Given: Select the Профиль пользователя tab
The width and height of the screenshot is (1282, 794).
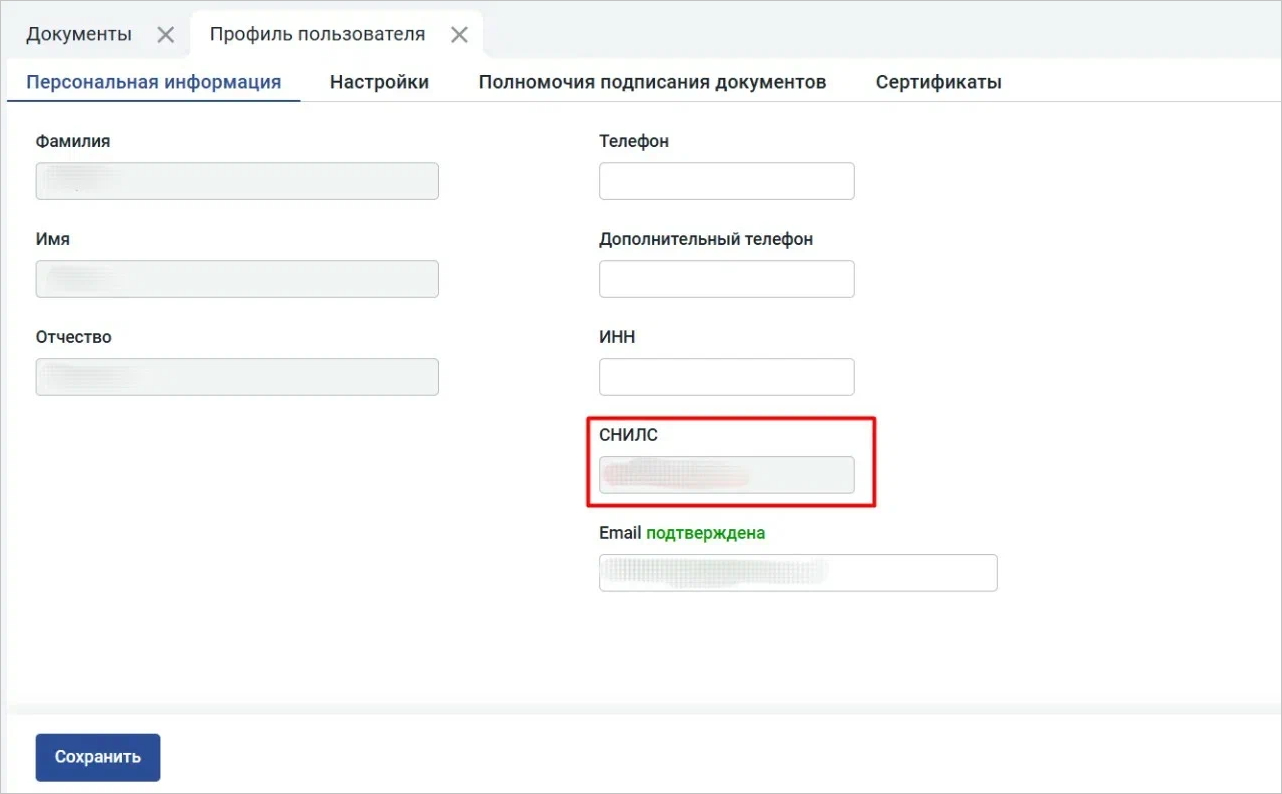Looking at the screenshot, I should 317,34.
